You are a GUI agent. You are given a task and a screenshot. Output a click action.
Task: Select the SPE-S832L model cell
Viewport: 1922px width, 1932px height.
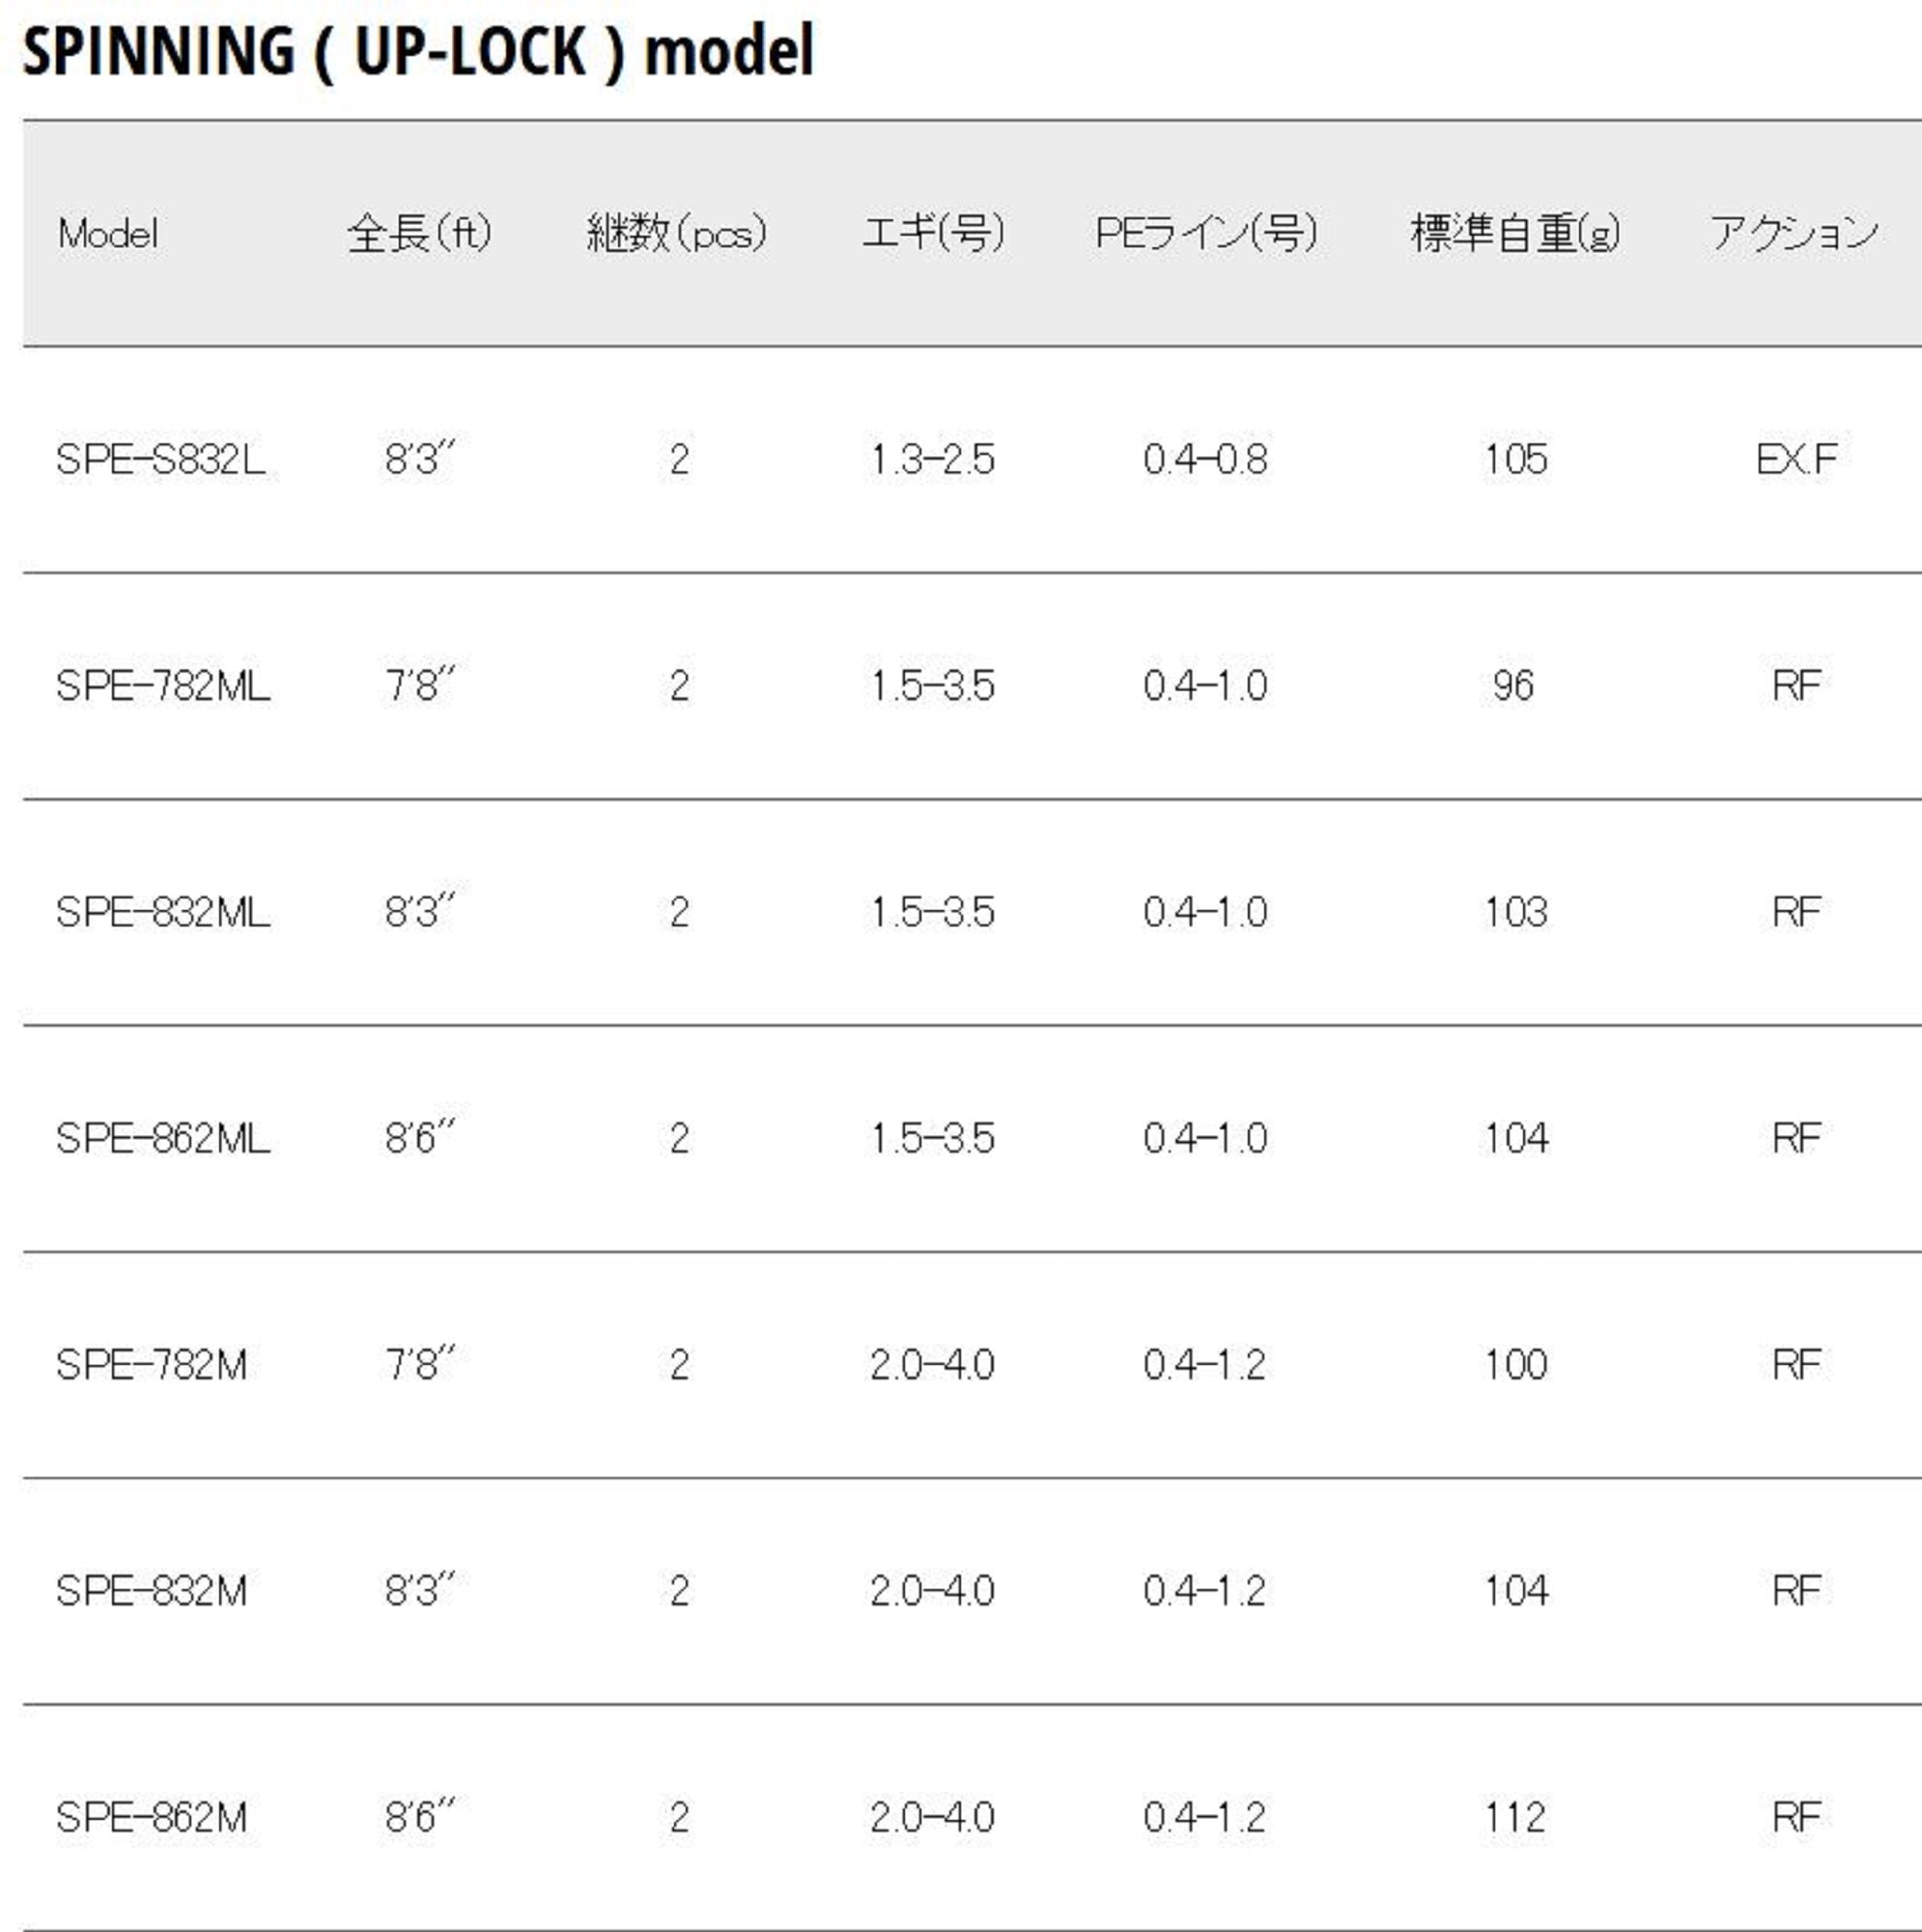[161, 460]
